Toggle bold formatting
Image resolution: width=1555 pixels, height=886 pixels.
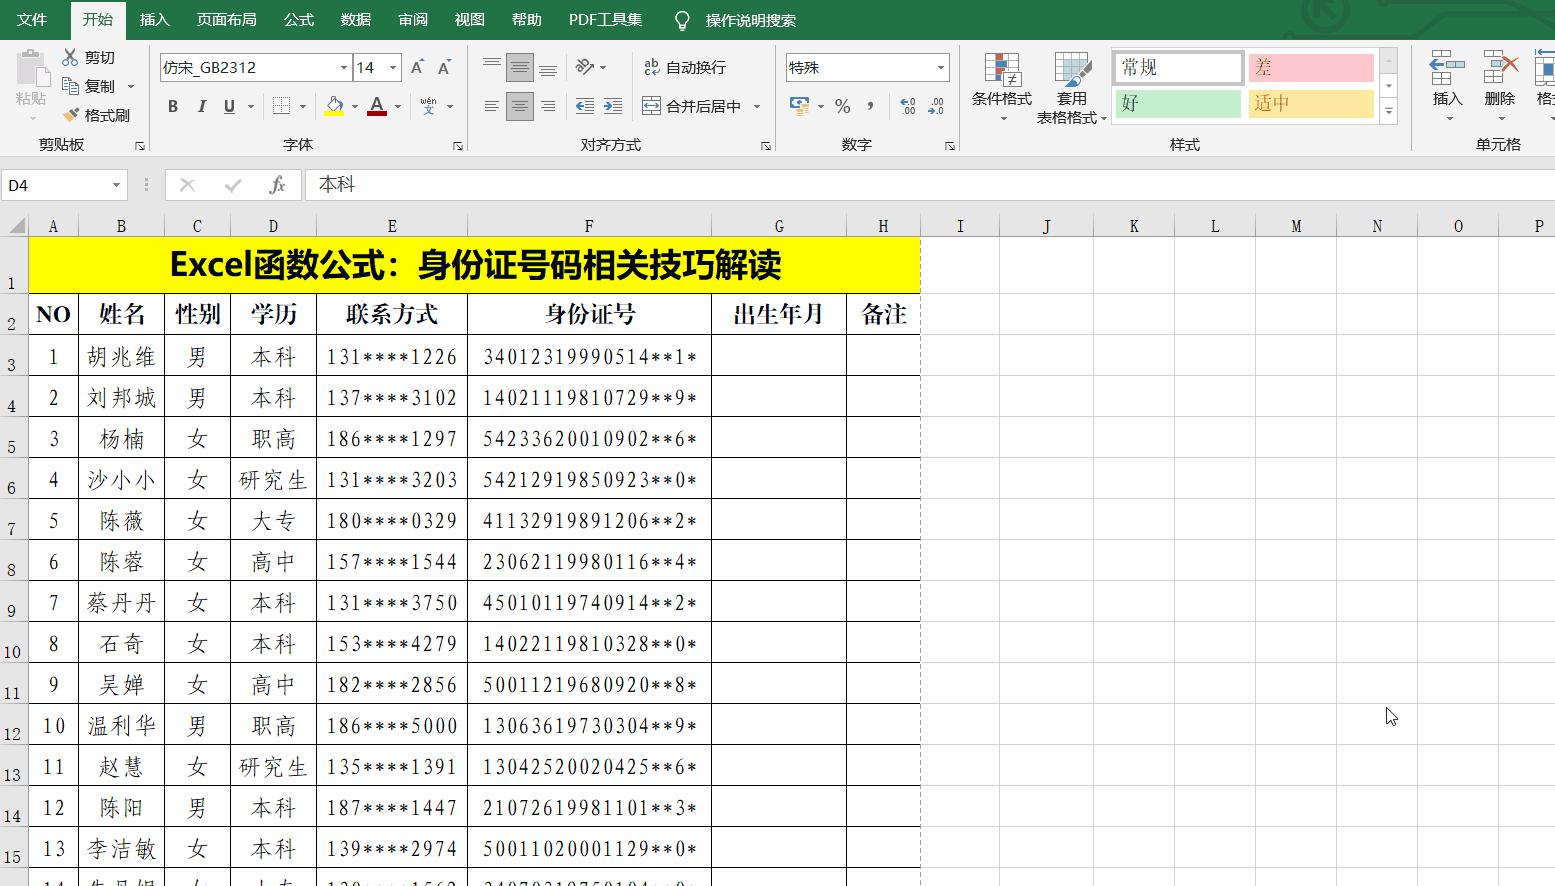pos(172,106)
